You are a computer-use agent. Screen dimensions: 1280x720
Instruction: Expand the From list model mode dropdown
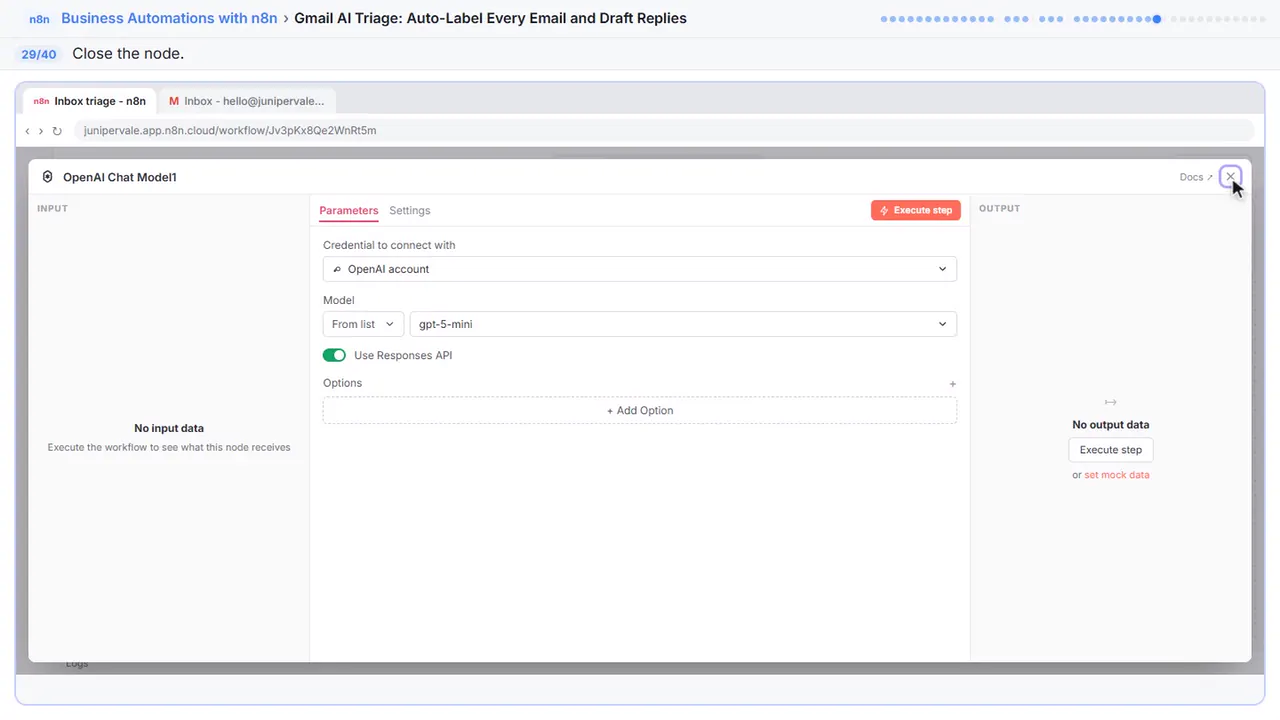pyautogui.click(x=363, y=324)
